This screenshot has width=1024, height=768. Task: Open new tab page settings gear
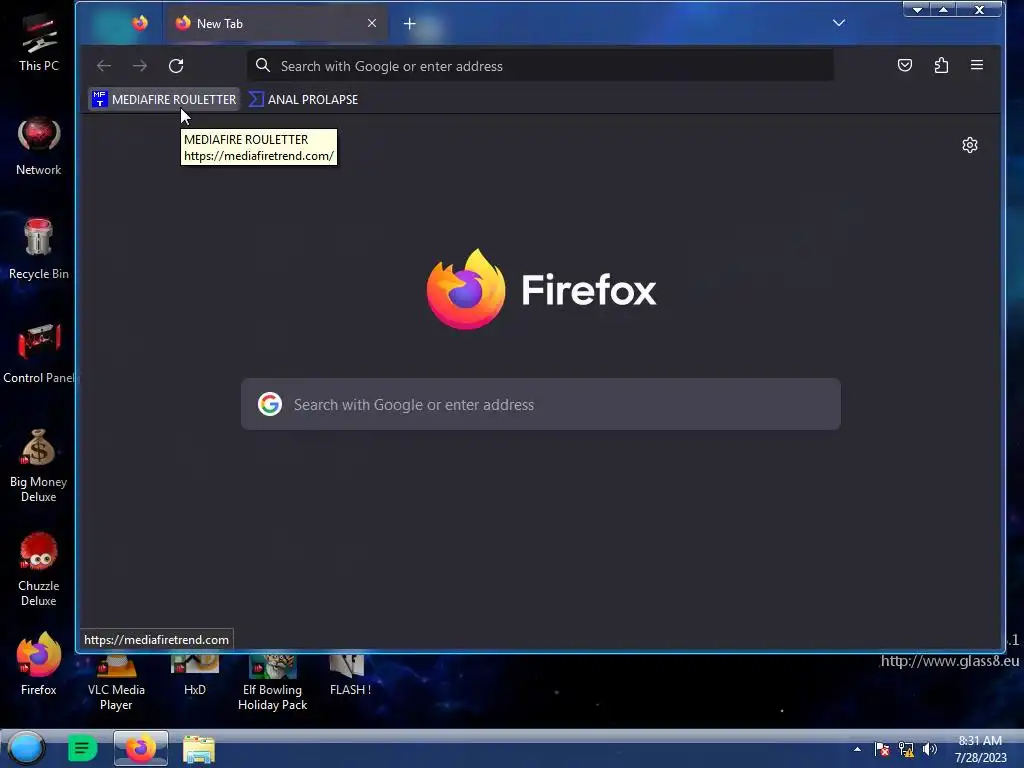[970, 145]
